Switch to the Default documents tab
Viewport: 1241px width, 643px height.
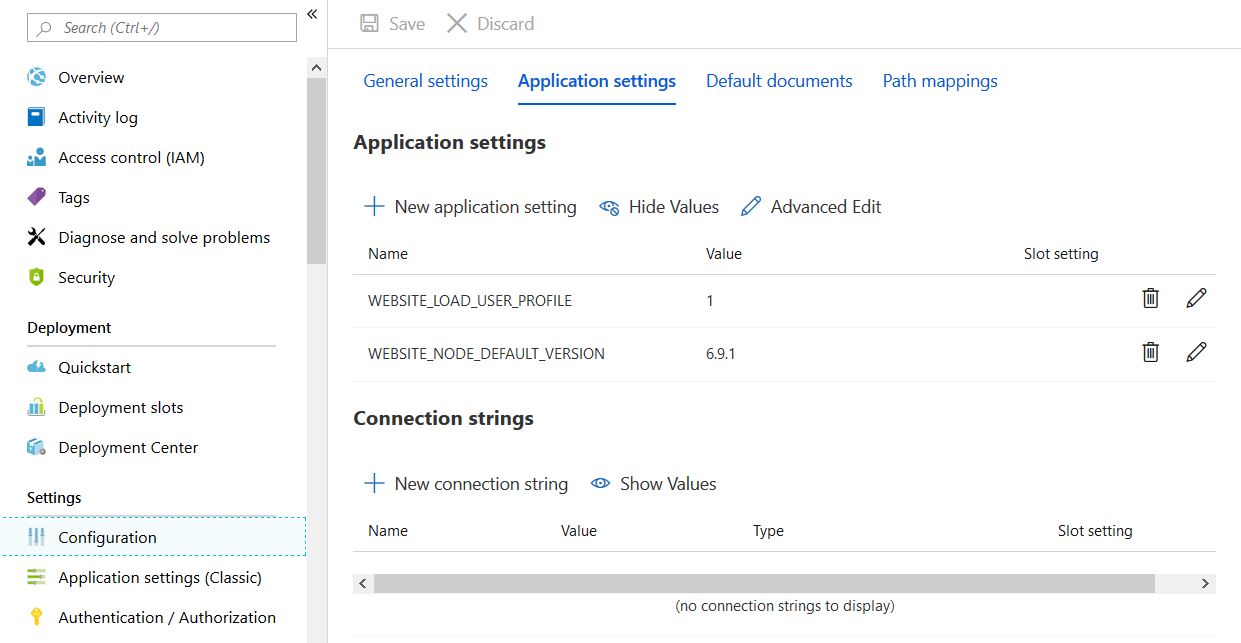[779, 80]
